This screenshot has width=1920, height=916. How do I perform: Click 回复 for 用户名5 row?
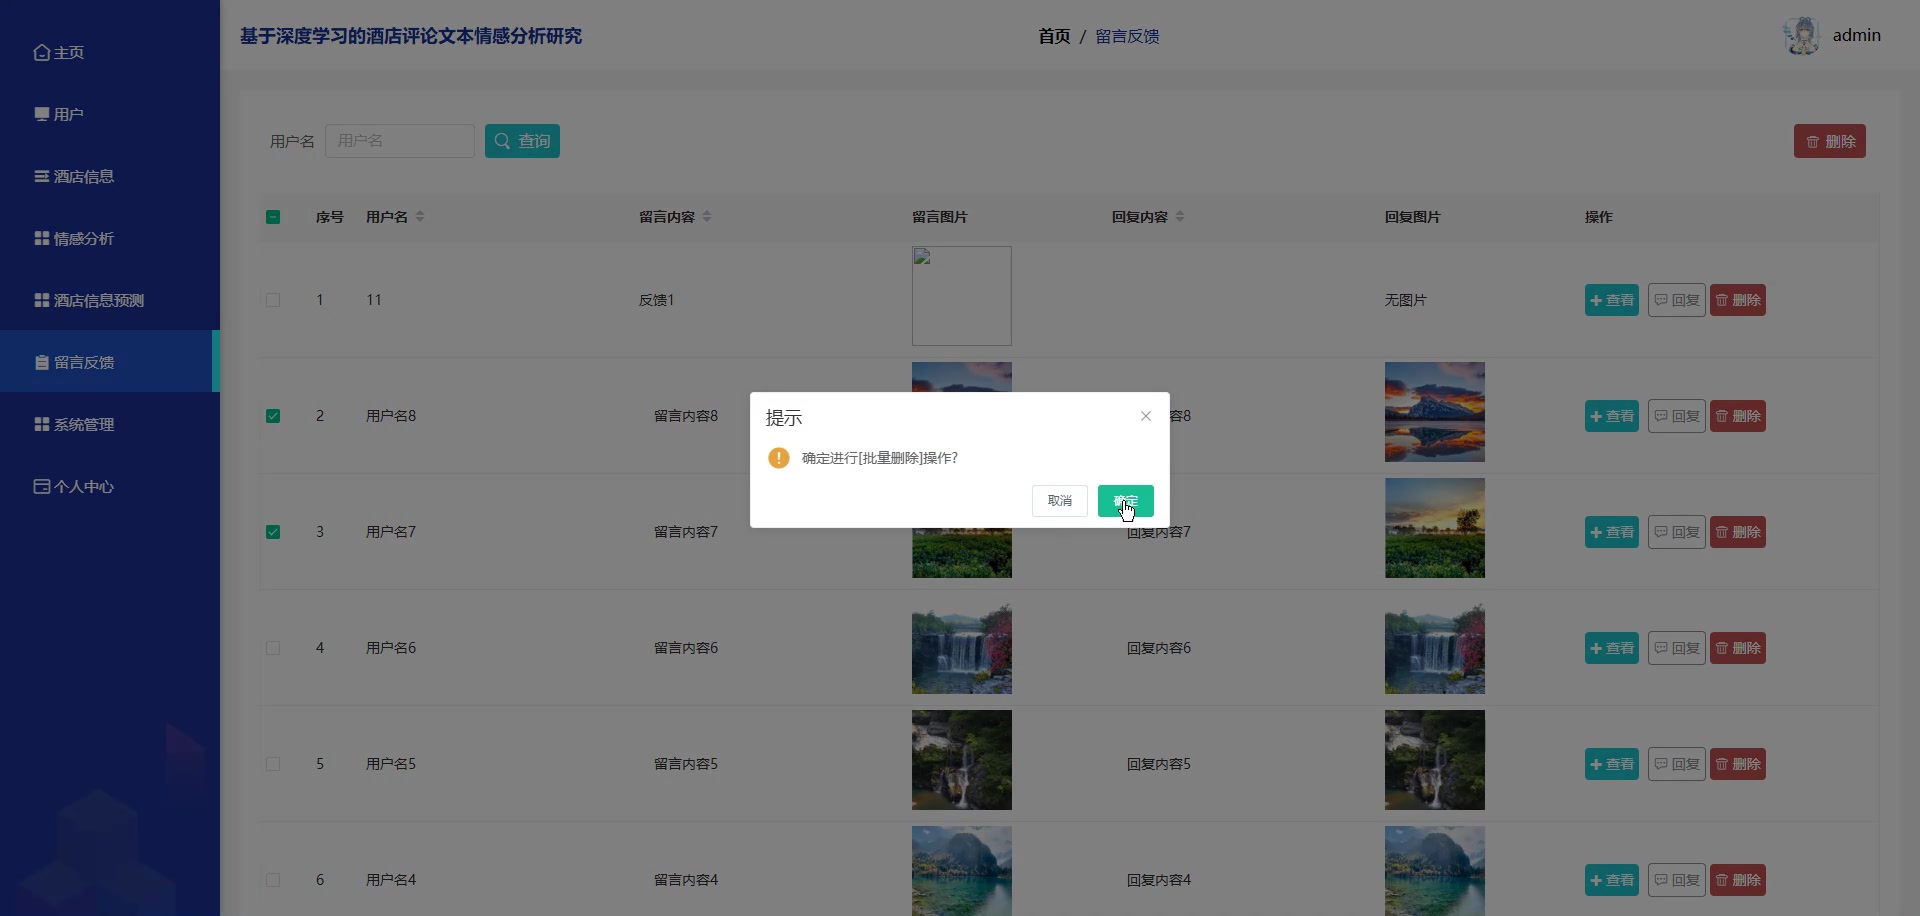1676,764
